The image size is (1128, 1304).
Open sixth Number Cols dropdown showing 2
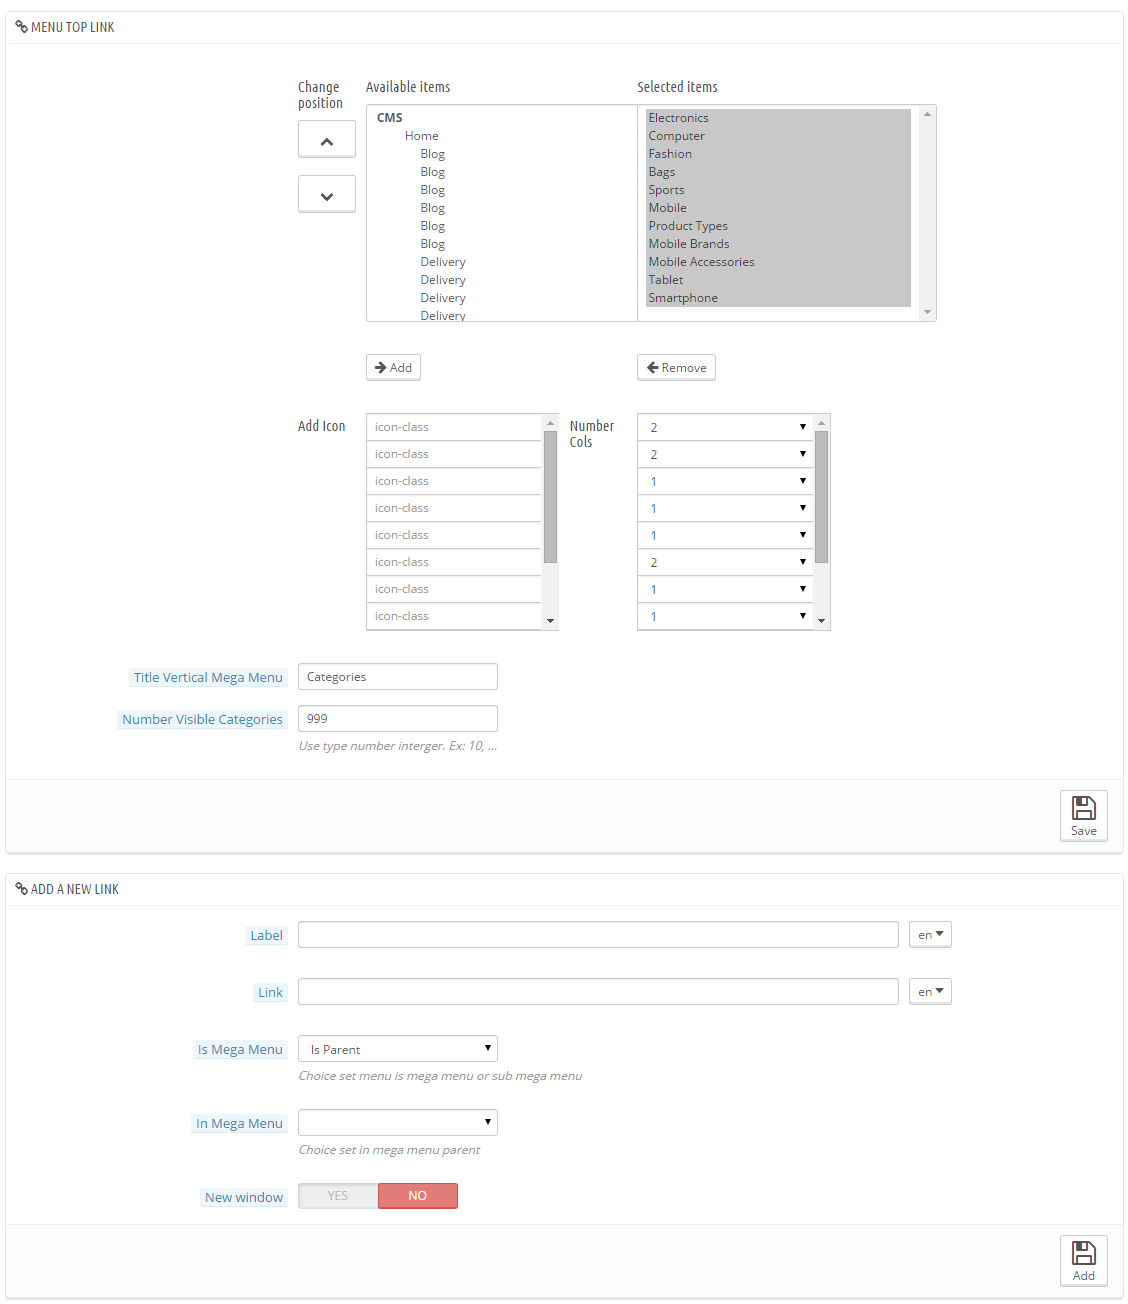coord(725,562)
